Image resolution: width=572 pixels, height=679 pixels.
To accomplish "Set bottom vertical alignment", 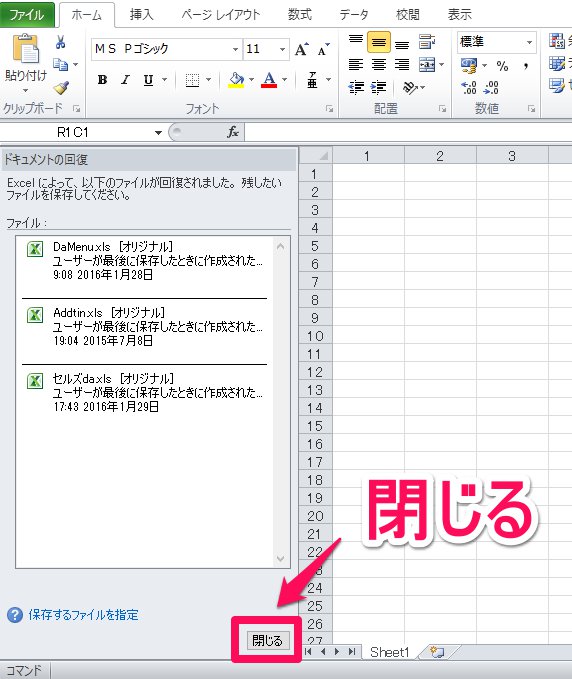I will click(402, 43).
